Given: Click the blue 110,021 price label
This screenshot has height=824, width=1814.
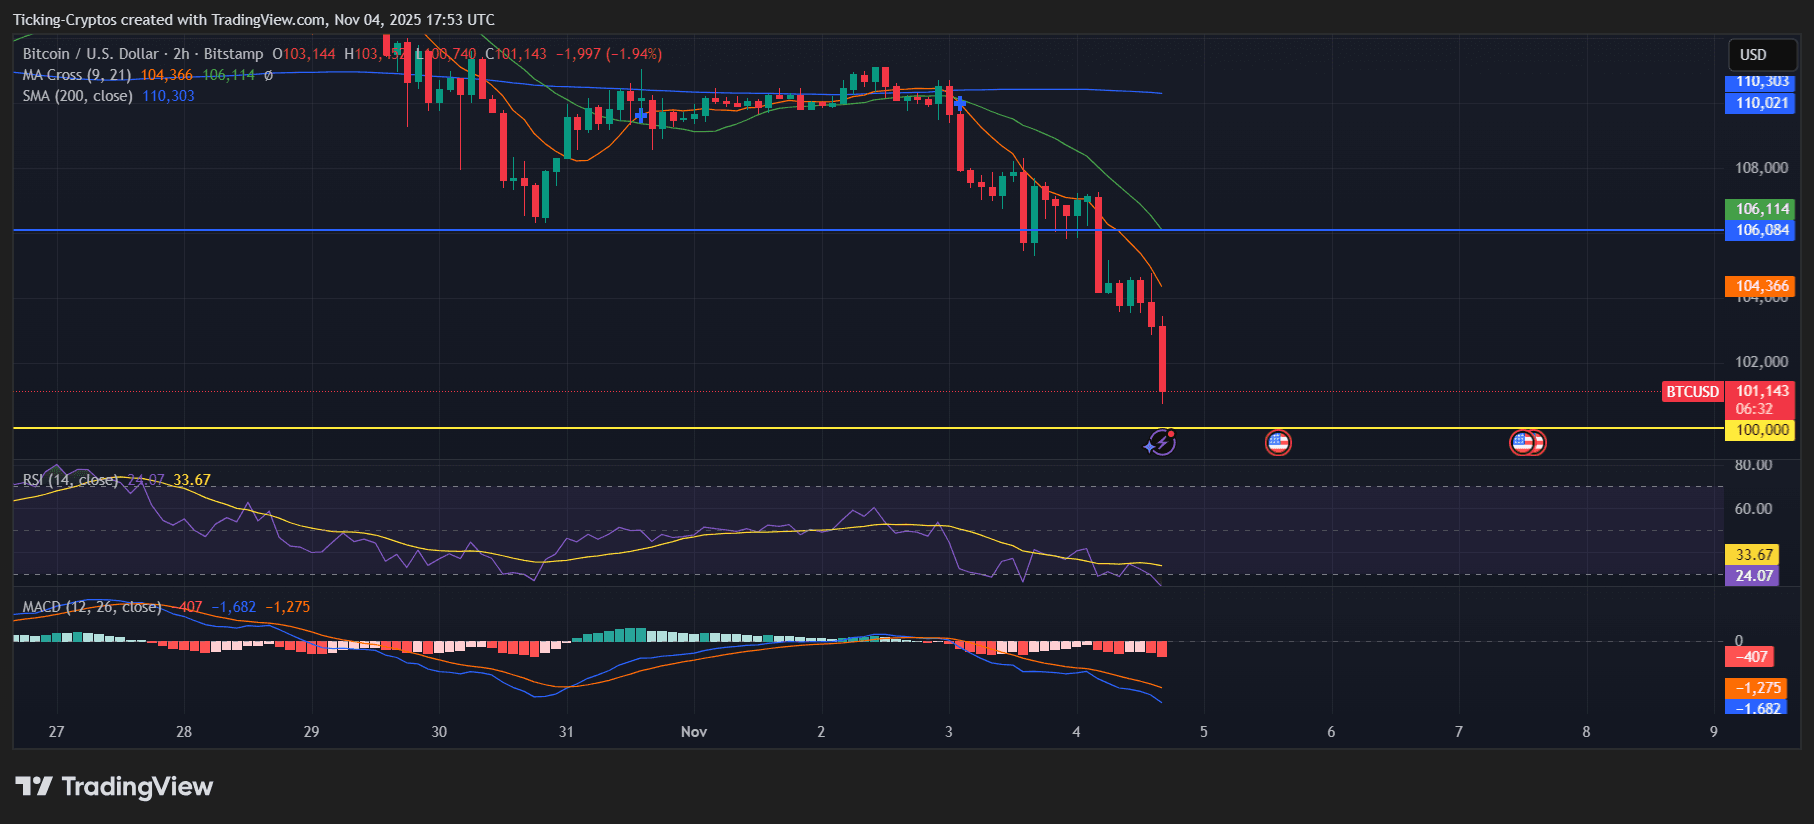Looking at the screenshot, I should click(x=1761, y=103).
